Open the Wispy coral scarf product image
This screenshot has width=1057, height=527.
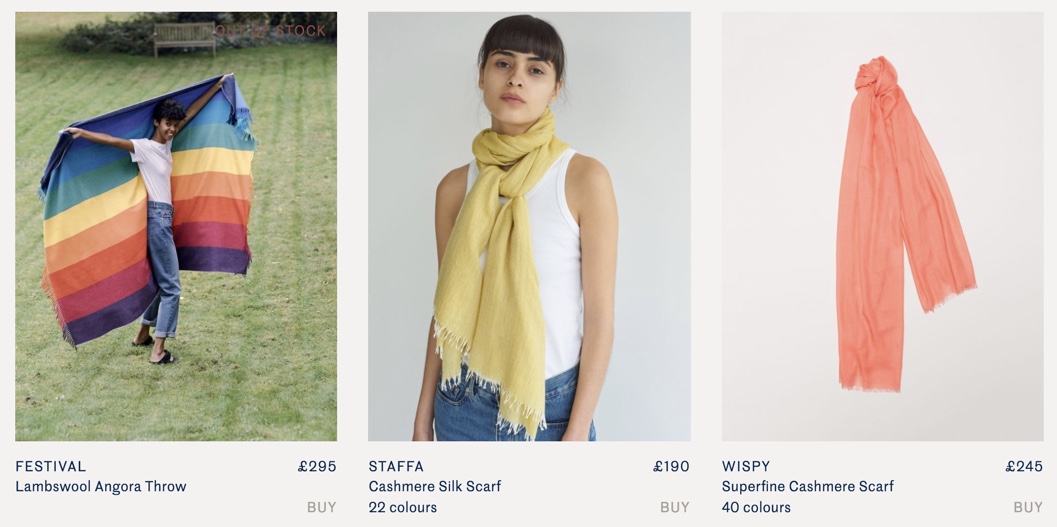(882, 226)
